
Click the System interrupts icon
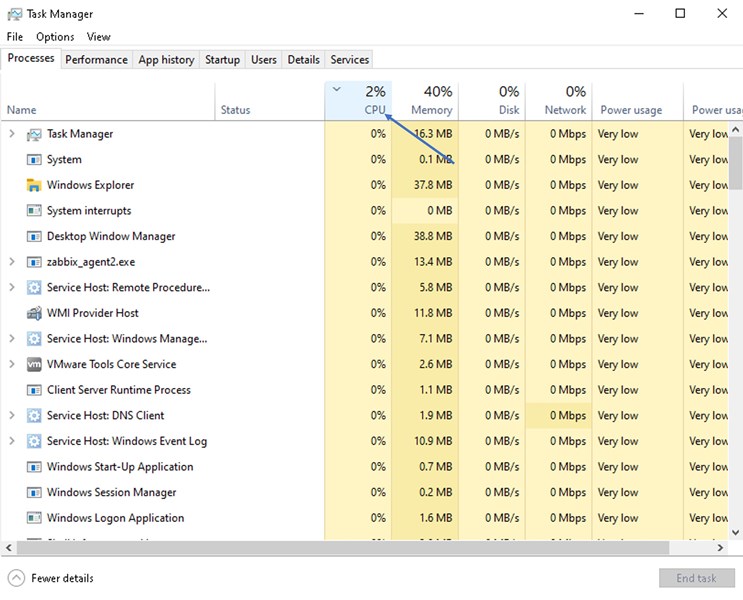pos(34,210)
